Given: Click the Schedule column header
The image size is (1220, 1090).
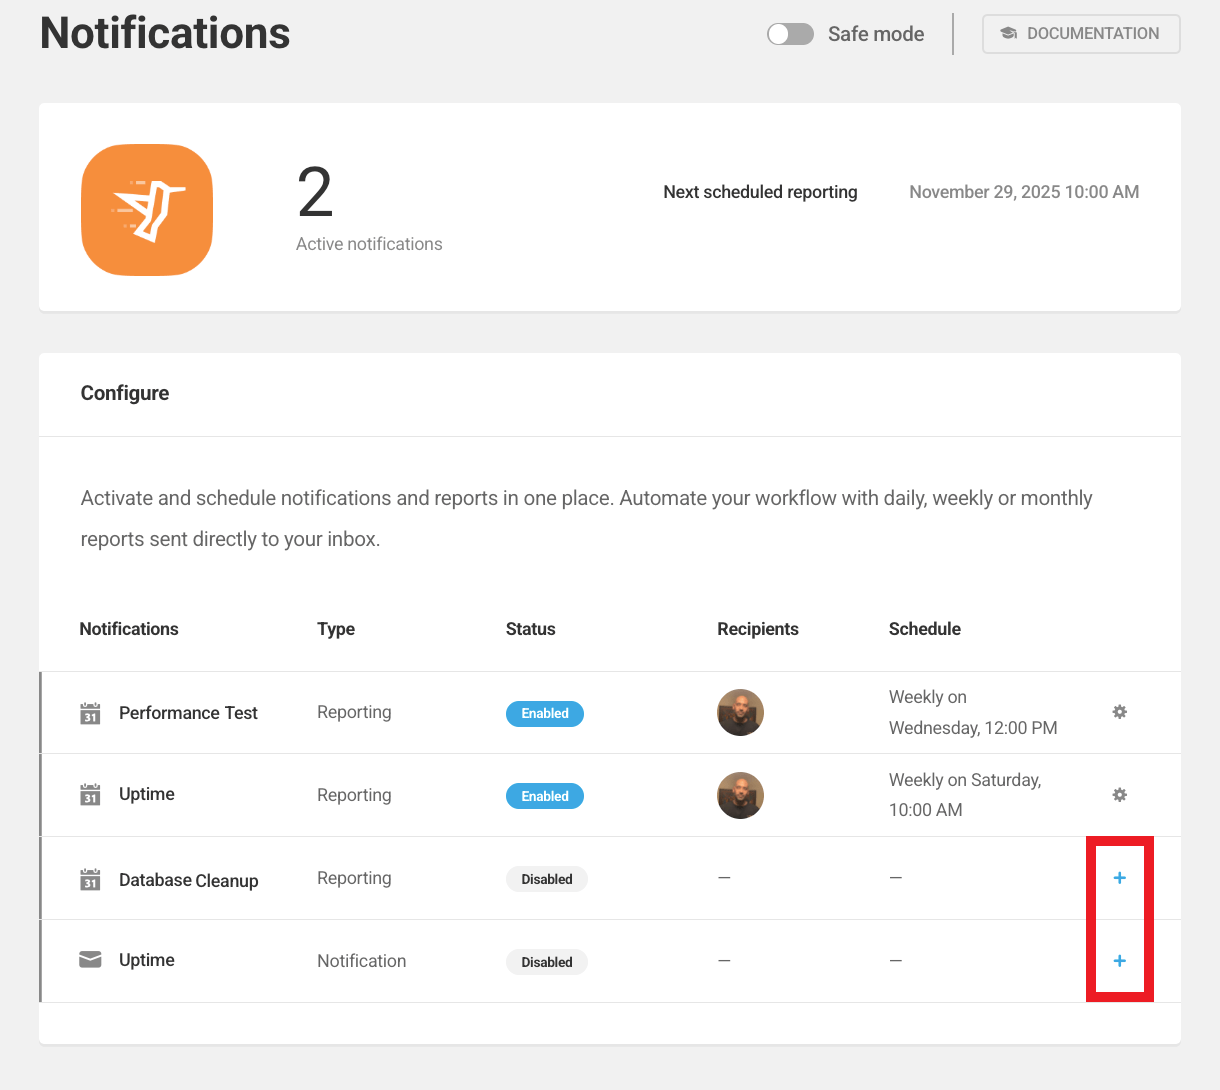Looking at the screenshot, I should pyautogui.click(x=924, y=629).
